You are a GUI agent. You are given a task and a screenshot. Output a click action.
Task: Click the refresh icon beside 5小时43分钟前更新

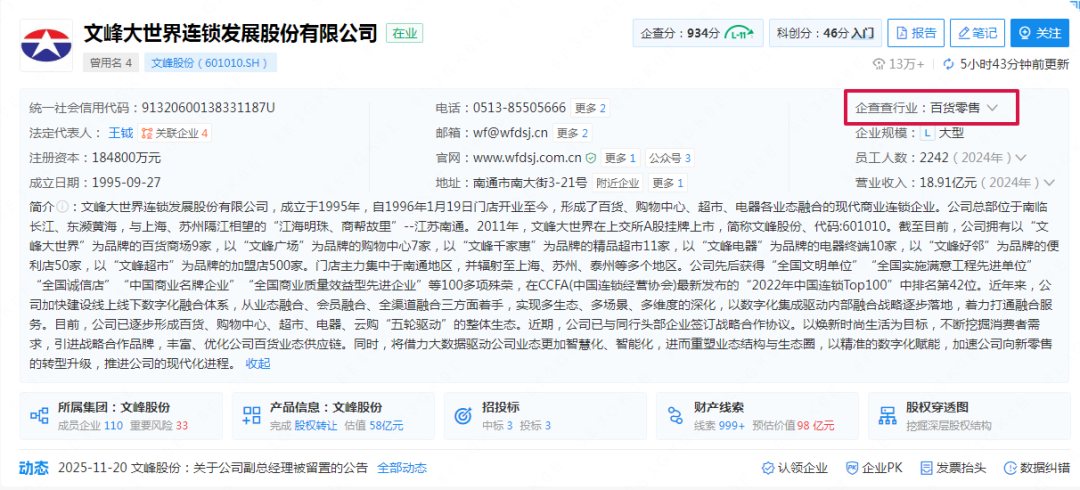coord(948,64)
